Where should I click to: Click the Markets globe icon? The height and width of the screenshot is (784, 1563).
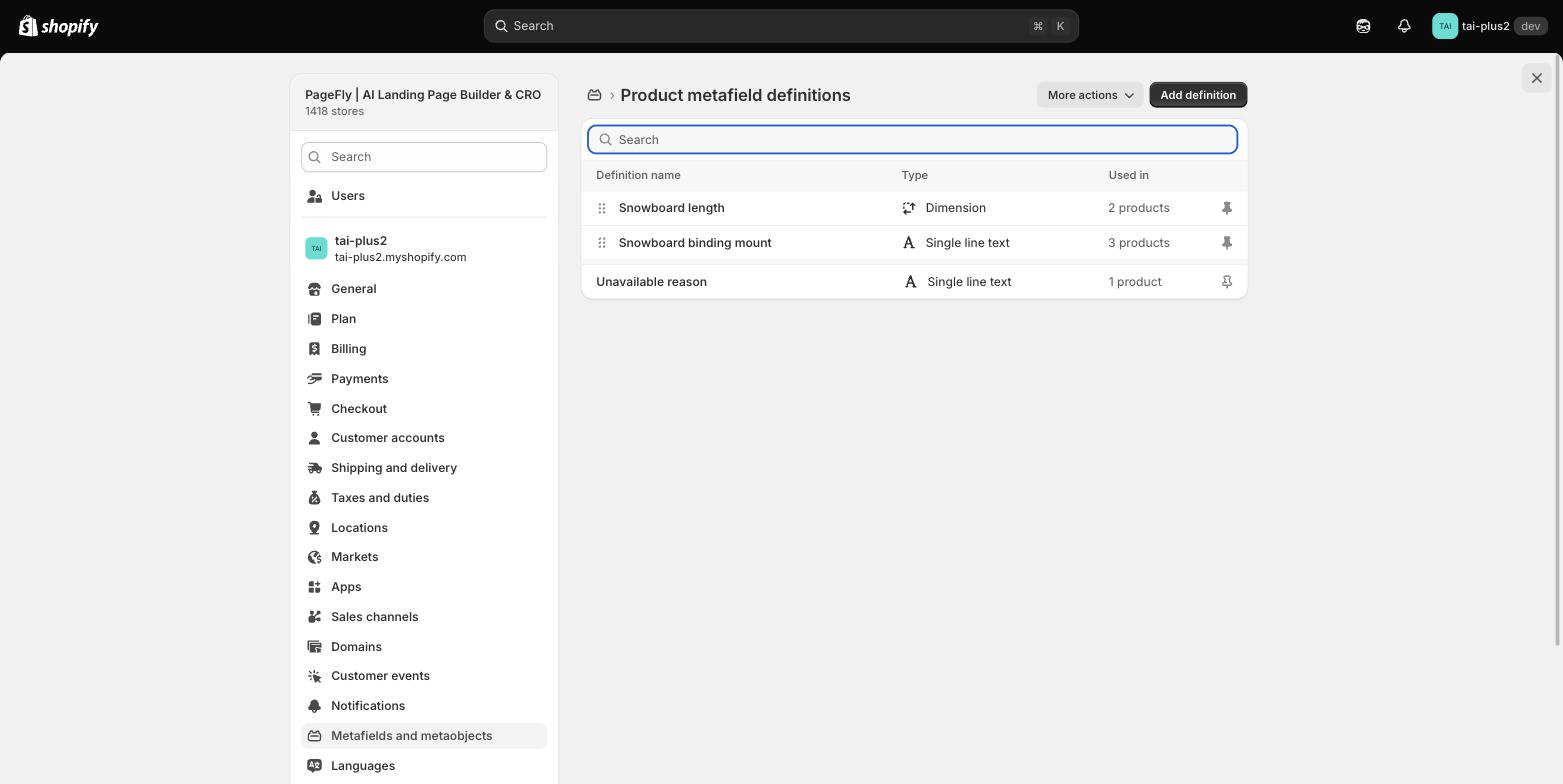314,557
